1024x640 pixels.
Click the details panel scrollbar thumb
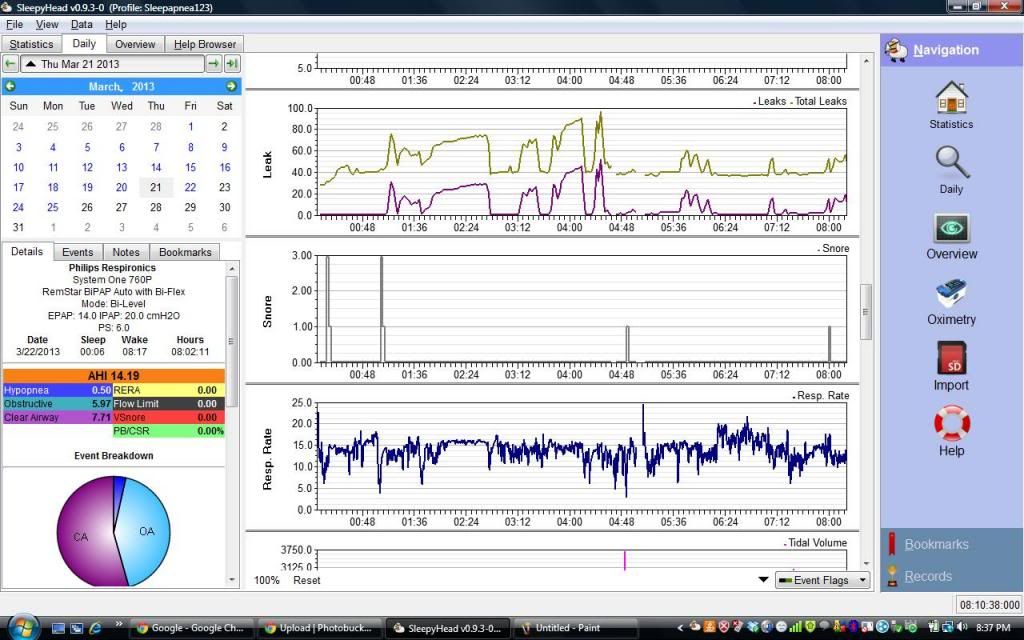[231, 342]
